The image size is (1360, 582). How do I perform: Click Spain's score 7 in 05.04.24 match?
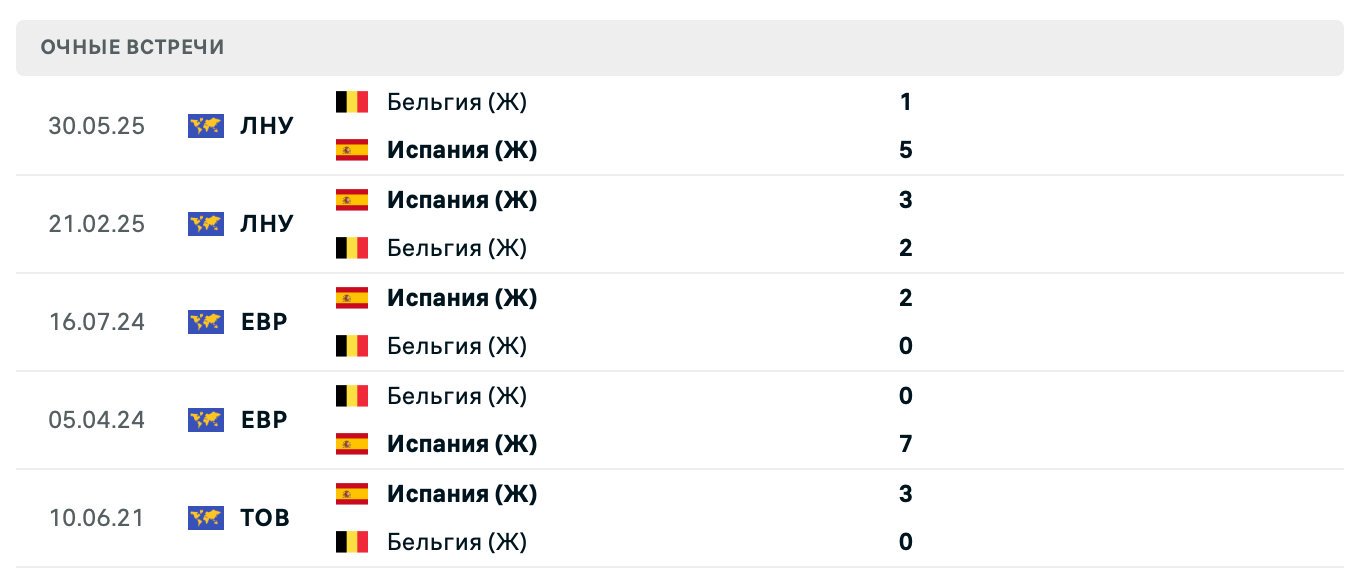click(x=906, y=444)
